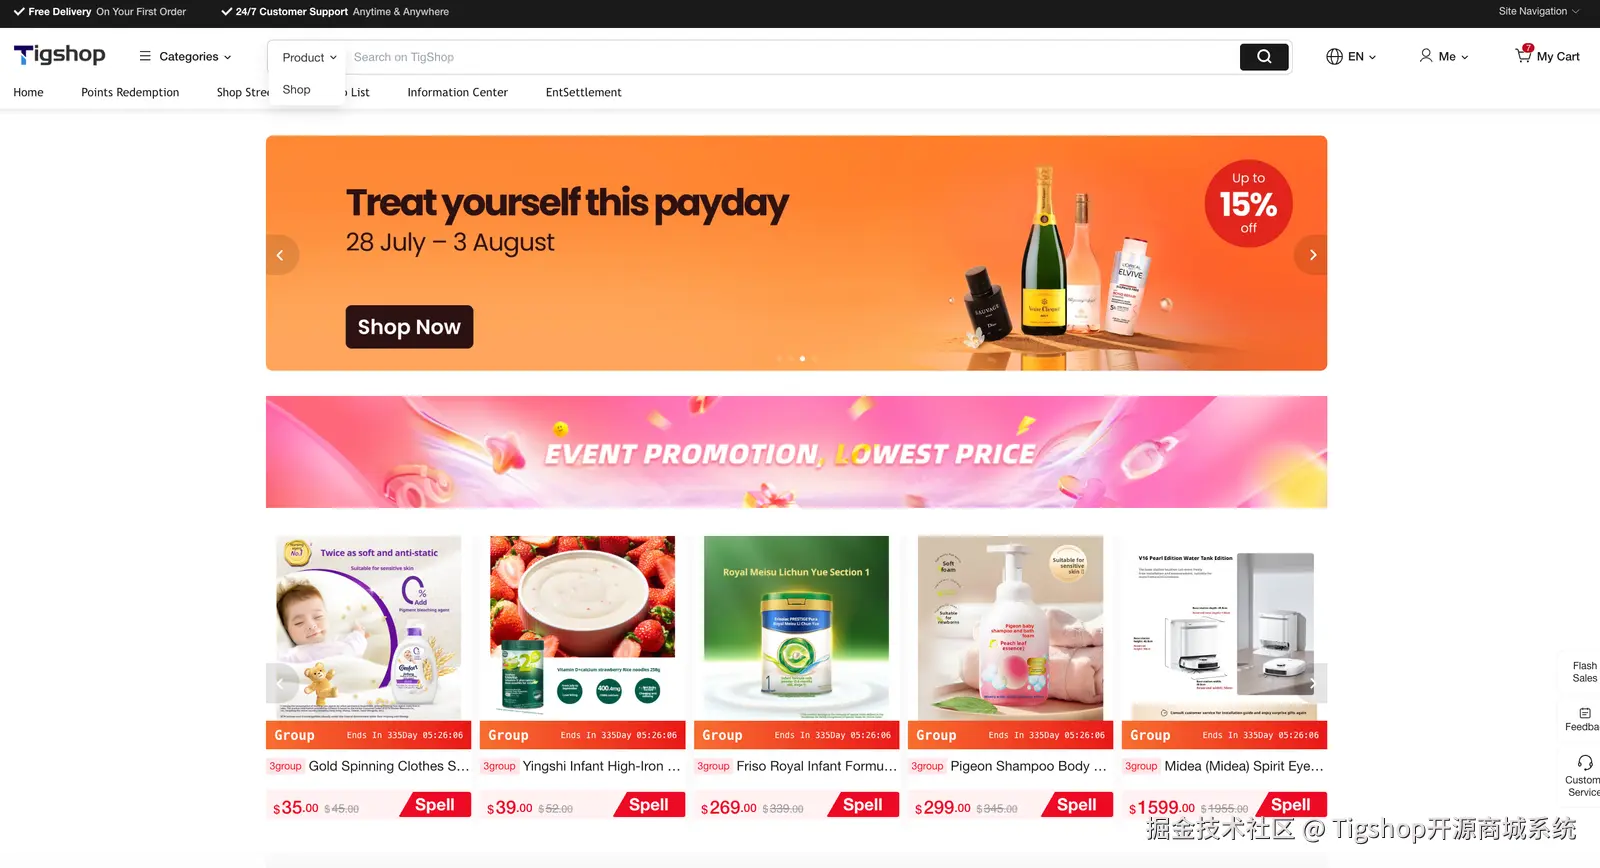Click the Tigshop logo
1600x868 pixels.
point(60,55)
